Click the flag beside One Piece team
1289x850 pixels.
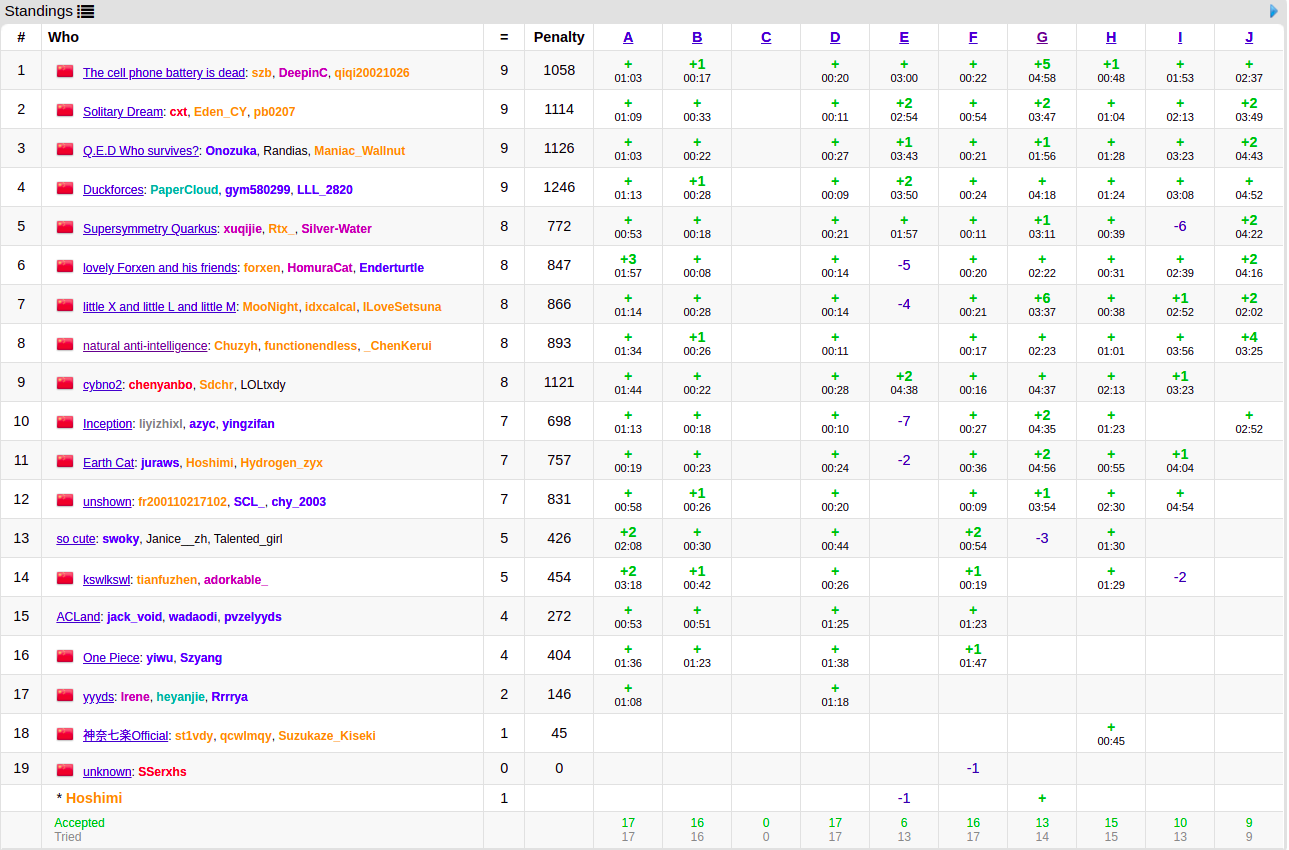[x=65, y=656]
